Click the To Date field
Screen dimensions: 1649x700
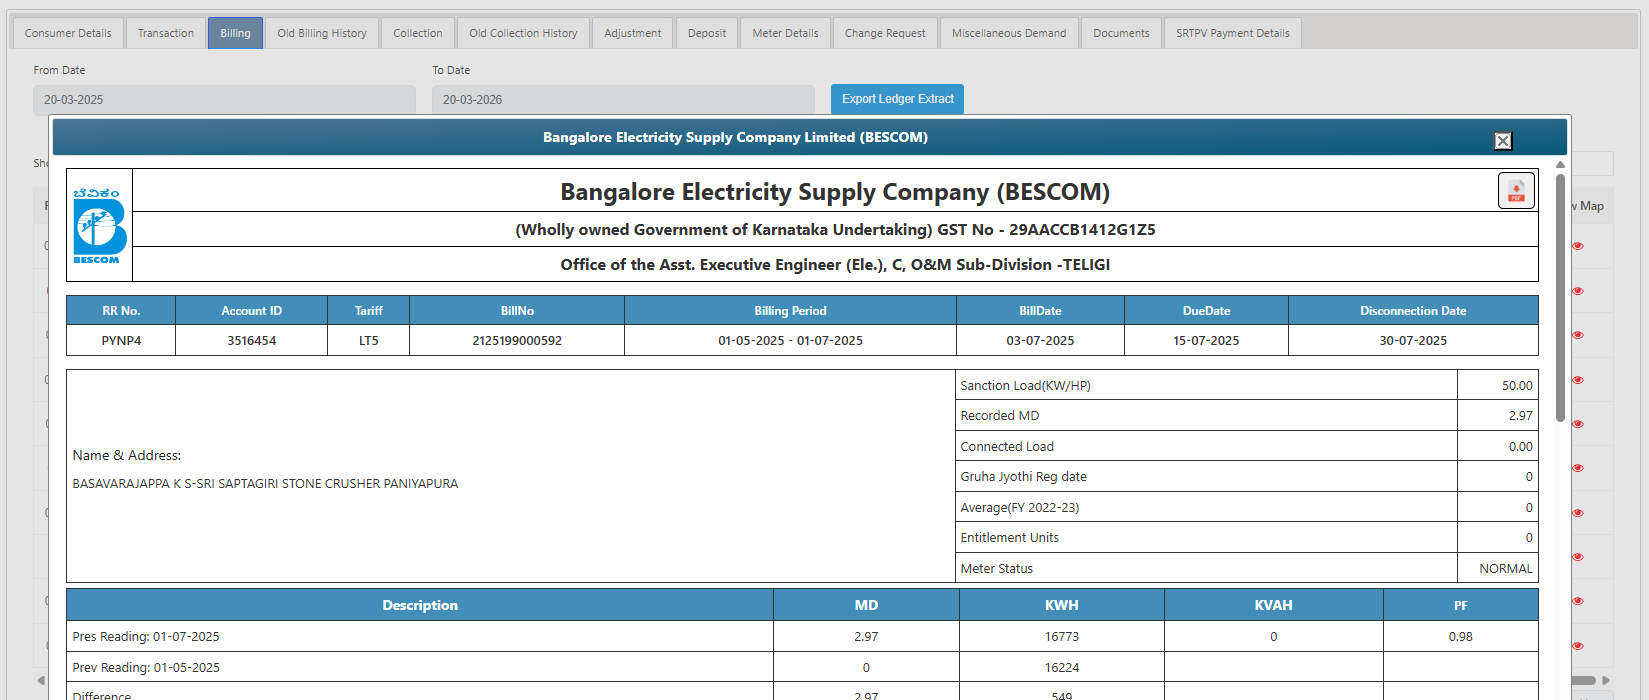click(x=623, y=100)
